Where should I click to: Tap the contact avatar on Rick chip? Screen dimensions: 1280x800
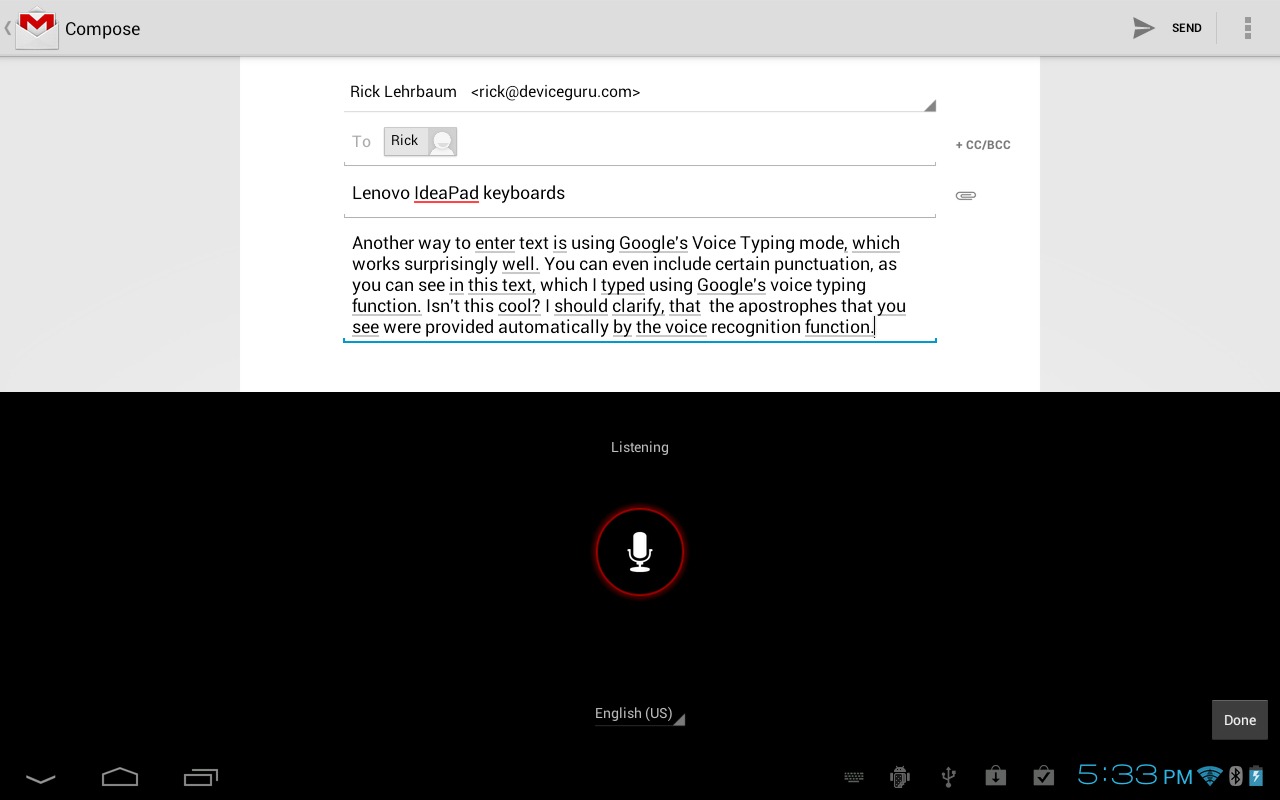click(442, 141)
